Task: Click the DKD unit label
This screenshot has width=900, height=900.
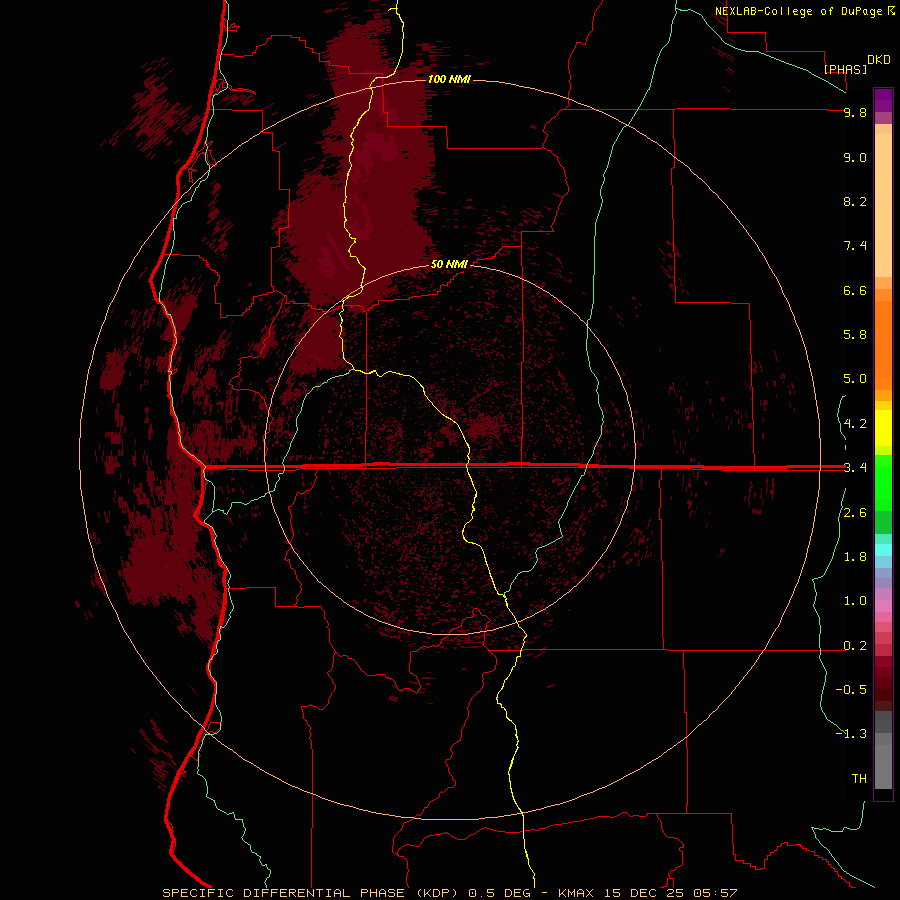Action: pos(879,60)
